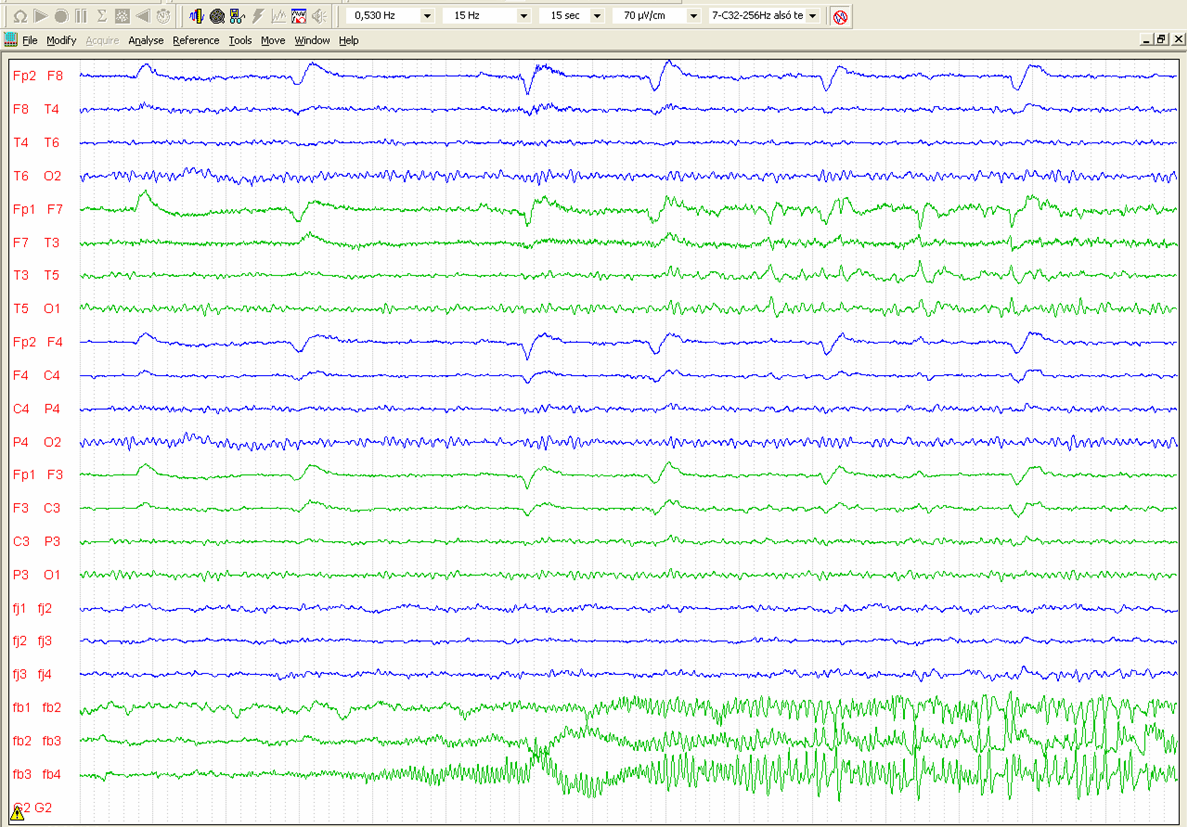1187x827 pixels.
Task: Open the Window menu
Action: coord(312,40)
